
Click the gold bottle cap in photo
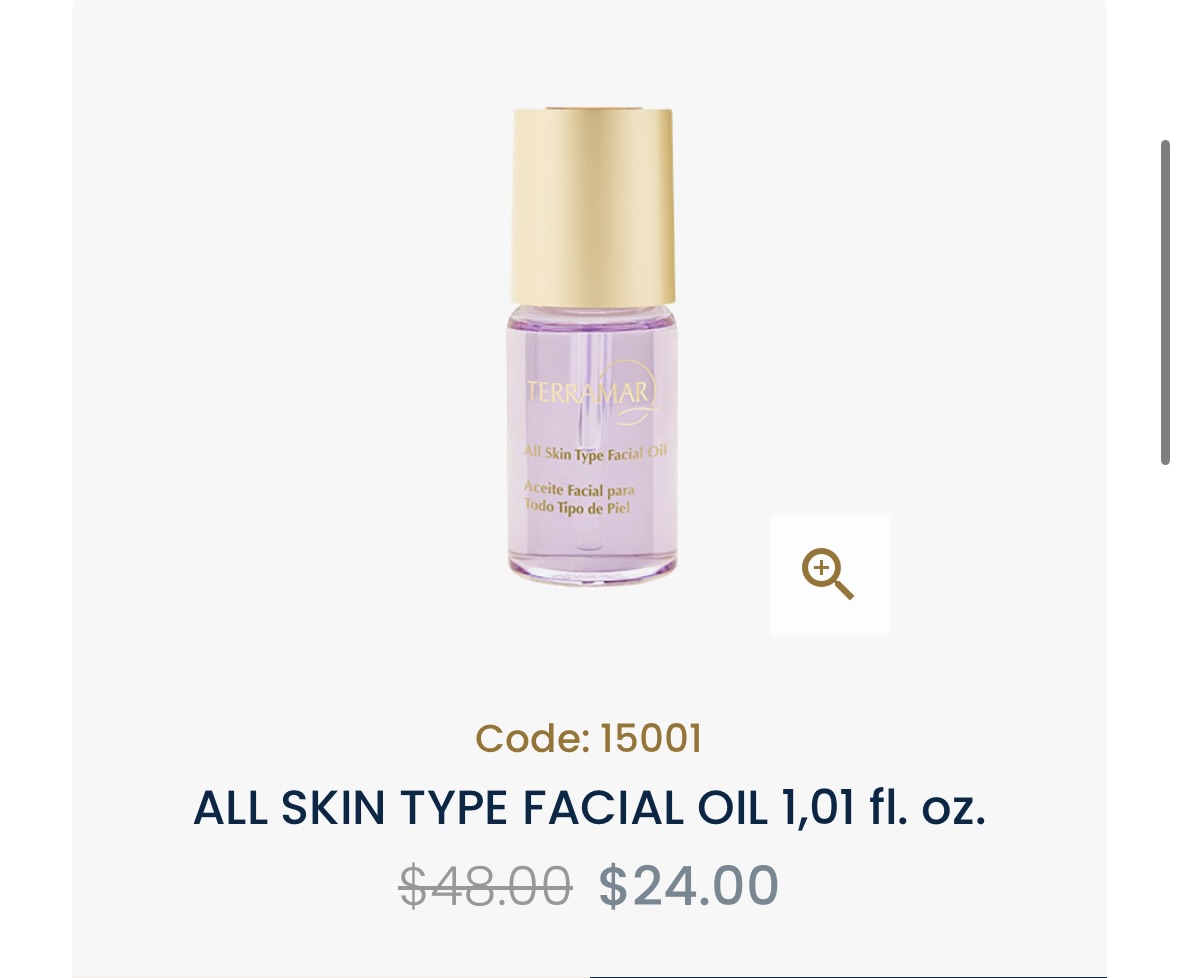pyautogui.click(x=593, y=206)
